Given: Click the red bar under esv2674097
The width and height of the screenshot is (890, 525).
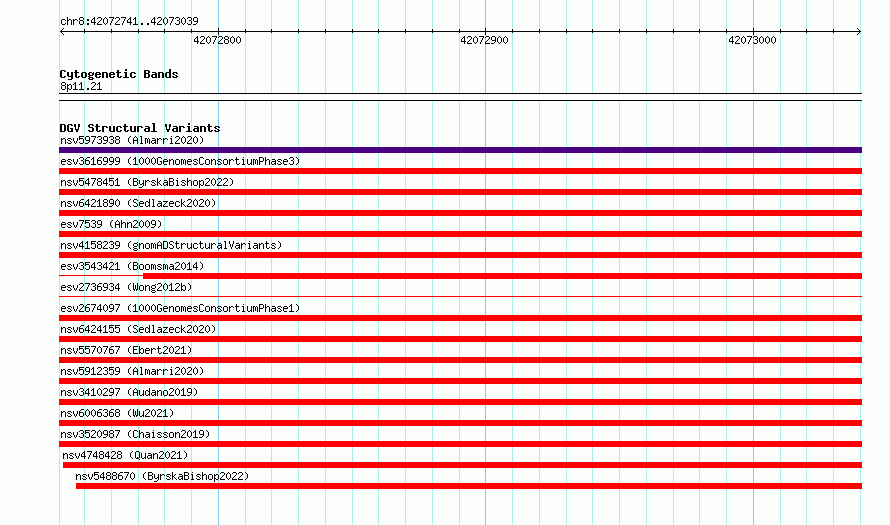Looking at the screenshot, I should pos(460,318).
